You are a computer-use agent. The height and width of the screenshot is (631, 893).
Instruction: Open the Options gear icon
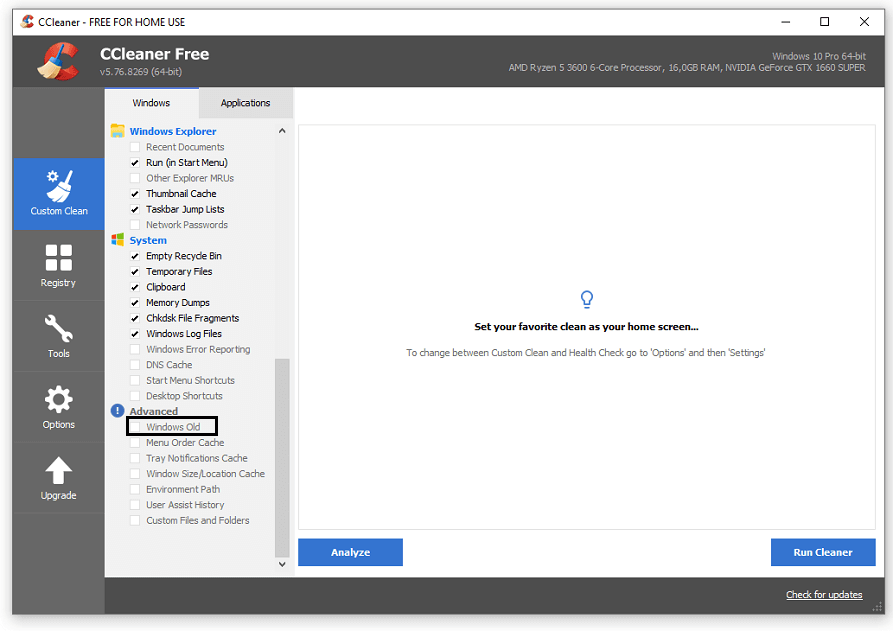pyautogui.click(x=59, y=400)
